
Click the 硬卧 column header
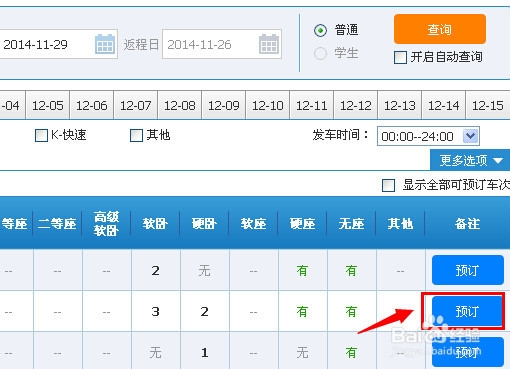[204, 224]
